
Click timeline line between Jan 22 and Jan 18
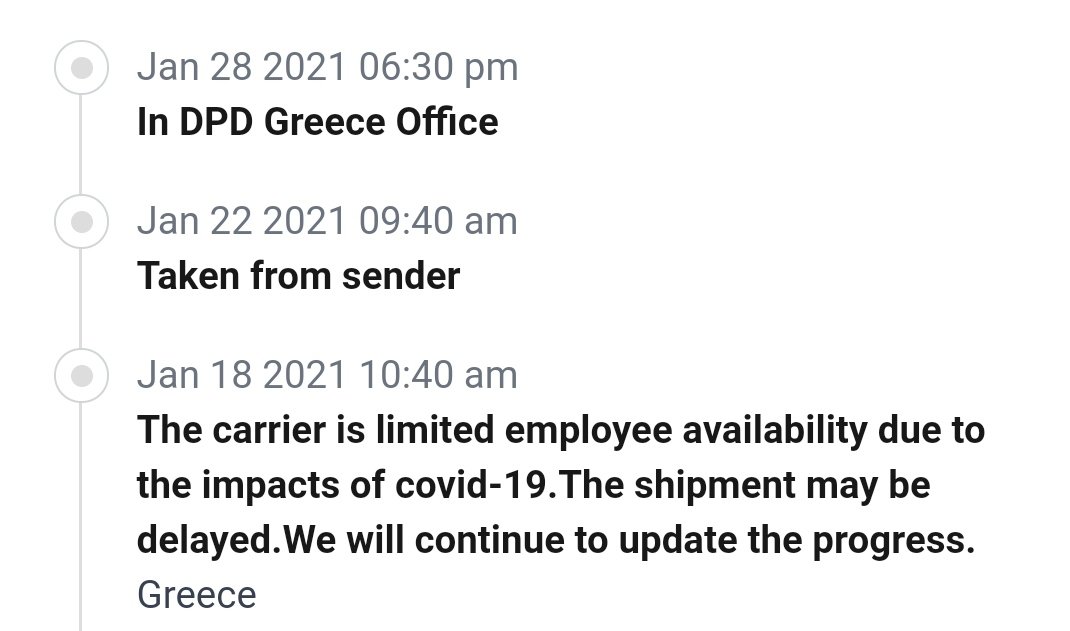(81, 299)
